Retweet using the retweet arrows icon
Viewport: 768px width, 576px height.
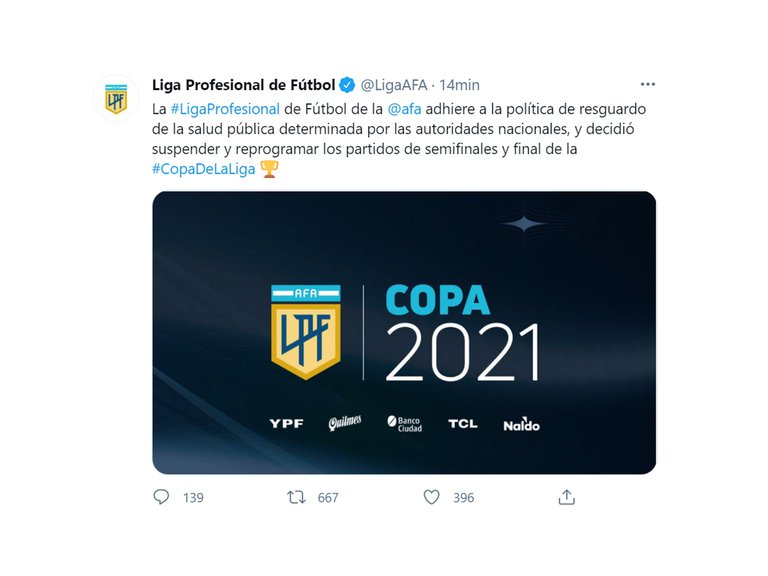tap(296, 497)
